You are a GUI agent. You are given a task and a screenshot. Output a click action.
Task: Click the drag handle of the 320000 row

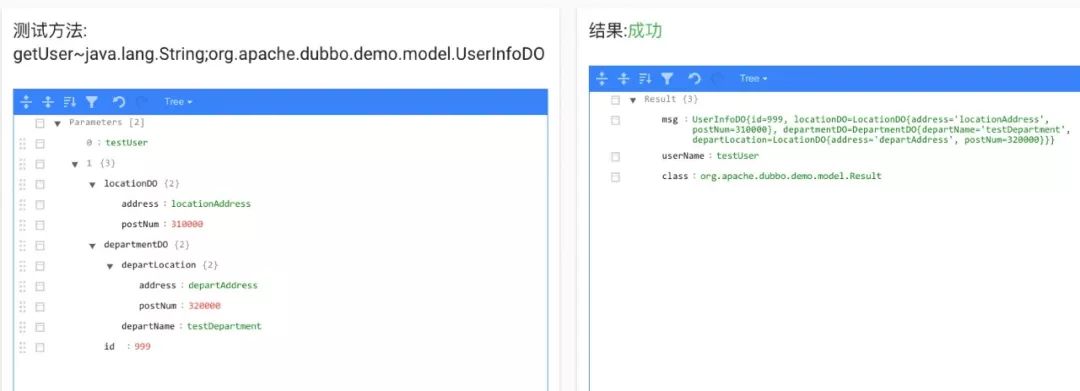coord(22,306)
